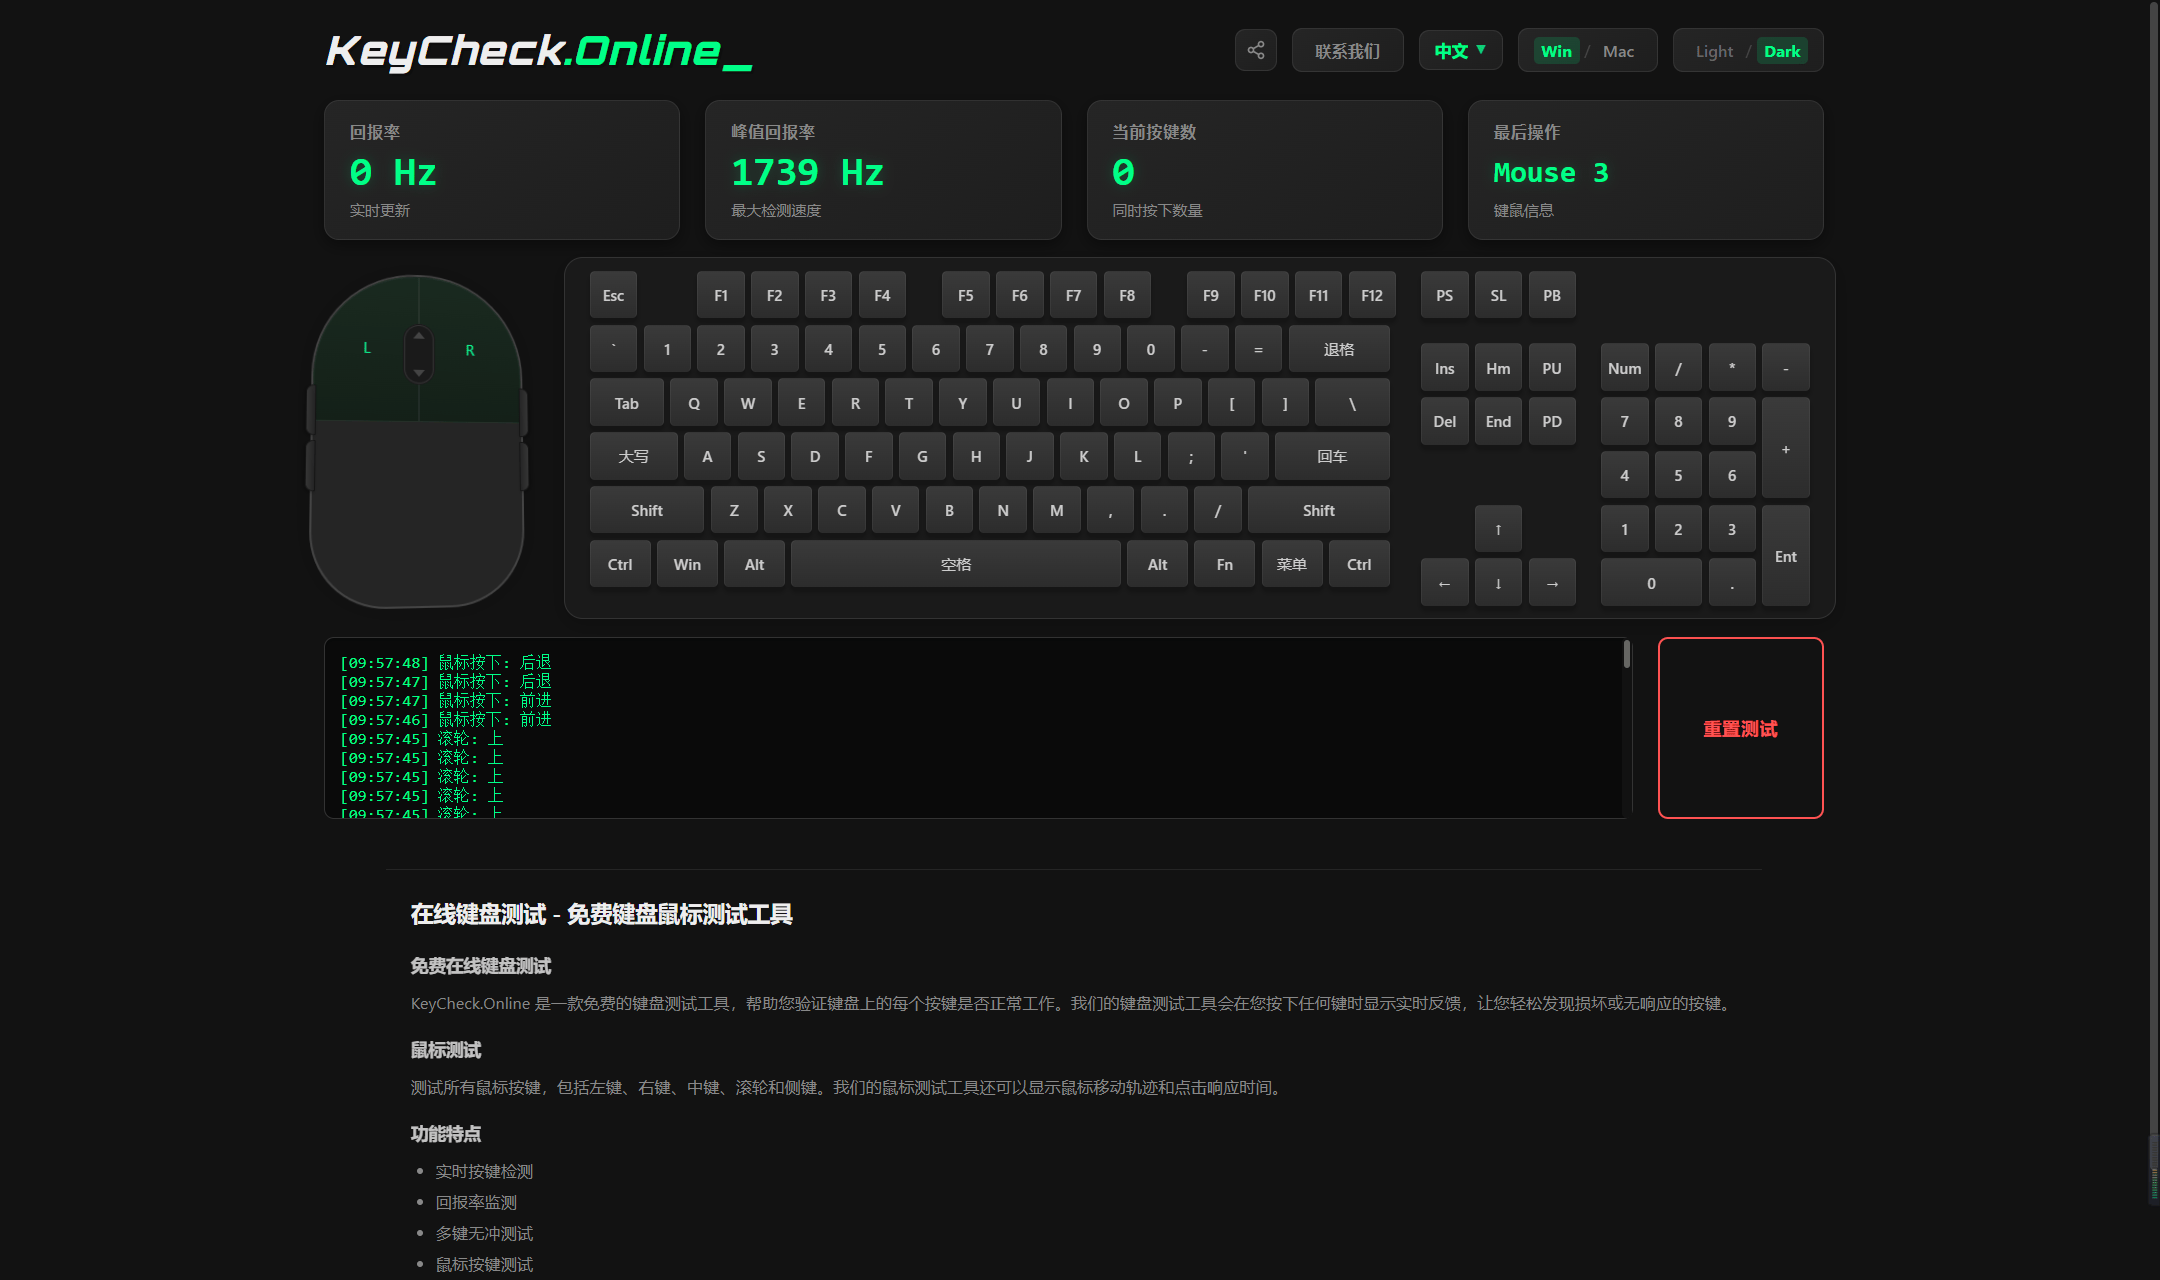
Task: Click the 回车 enter key
Action: coord(1332,456)
